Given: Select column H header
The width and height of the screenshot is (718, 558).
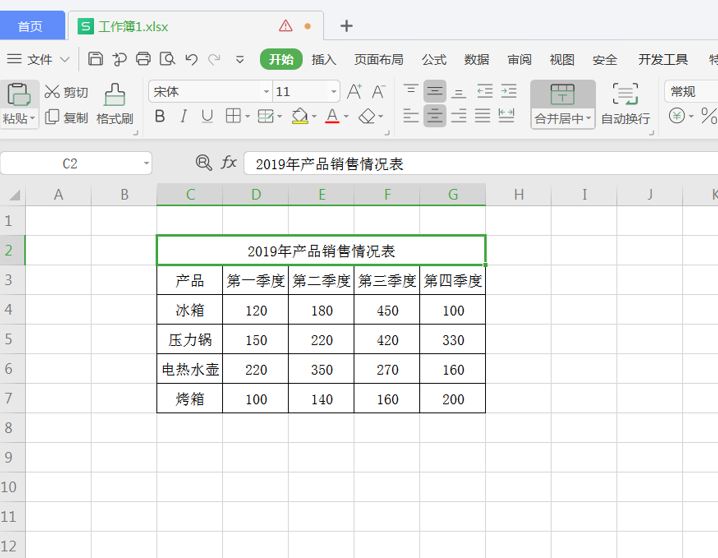Looking at the screenshot, I should pos(518,195).
